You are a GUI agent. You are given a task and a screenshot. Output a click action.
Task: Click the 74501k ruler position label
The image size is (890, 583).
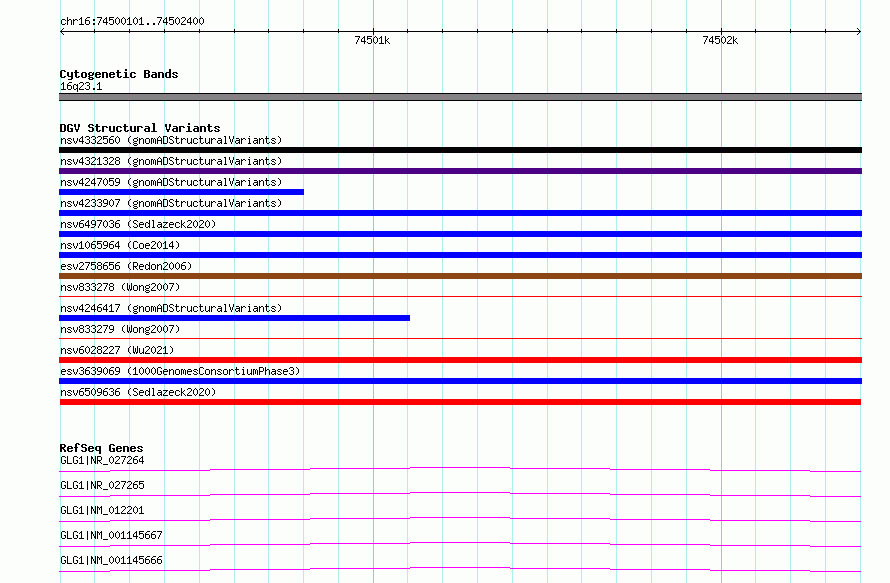[372, 40]
